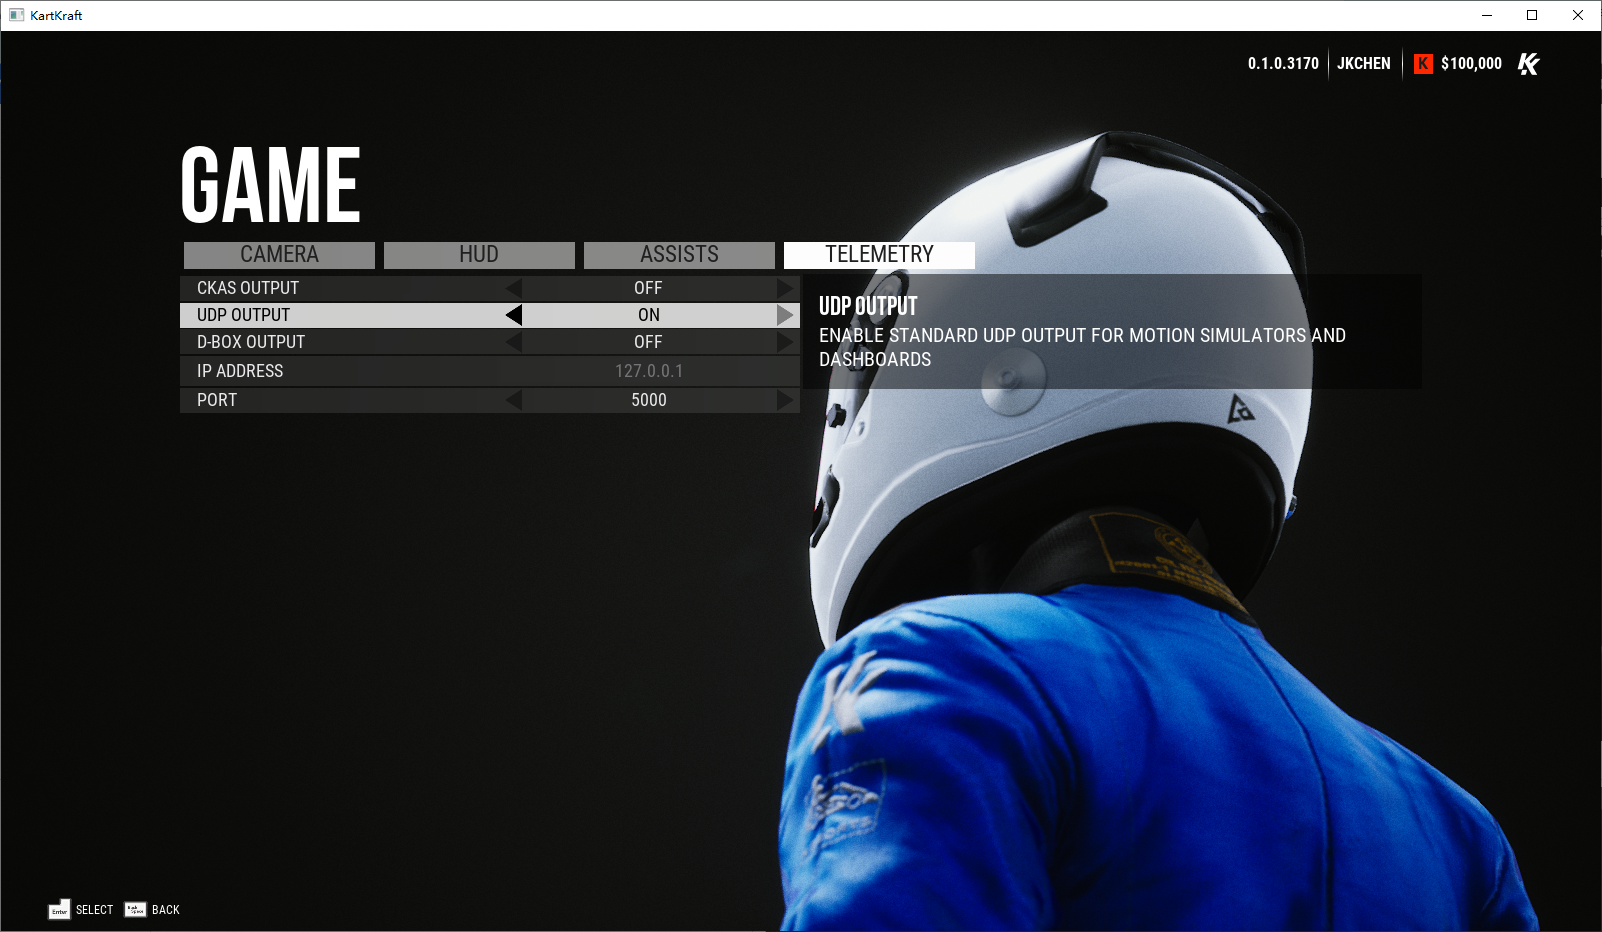Screen dimensions: 1602x932
Task: Click the JKCHEN profile name
Action: click(1364, 63)
